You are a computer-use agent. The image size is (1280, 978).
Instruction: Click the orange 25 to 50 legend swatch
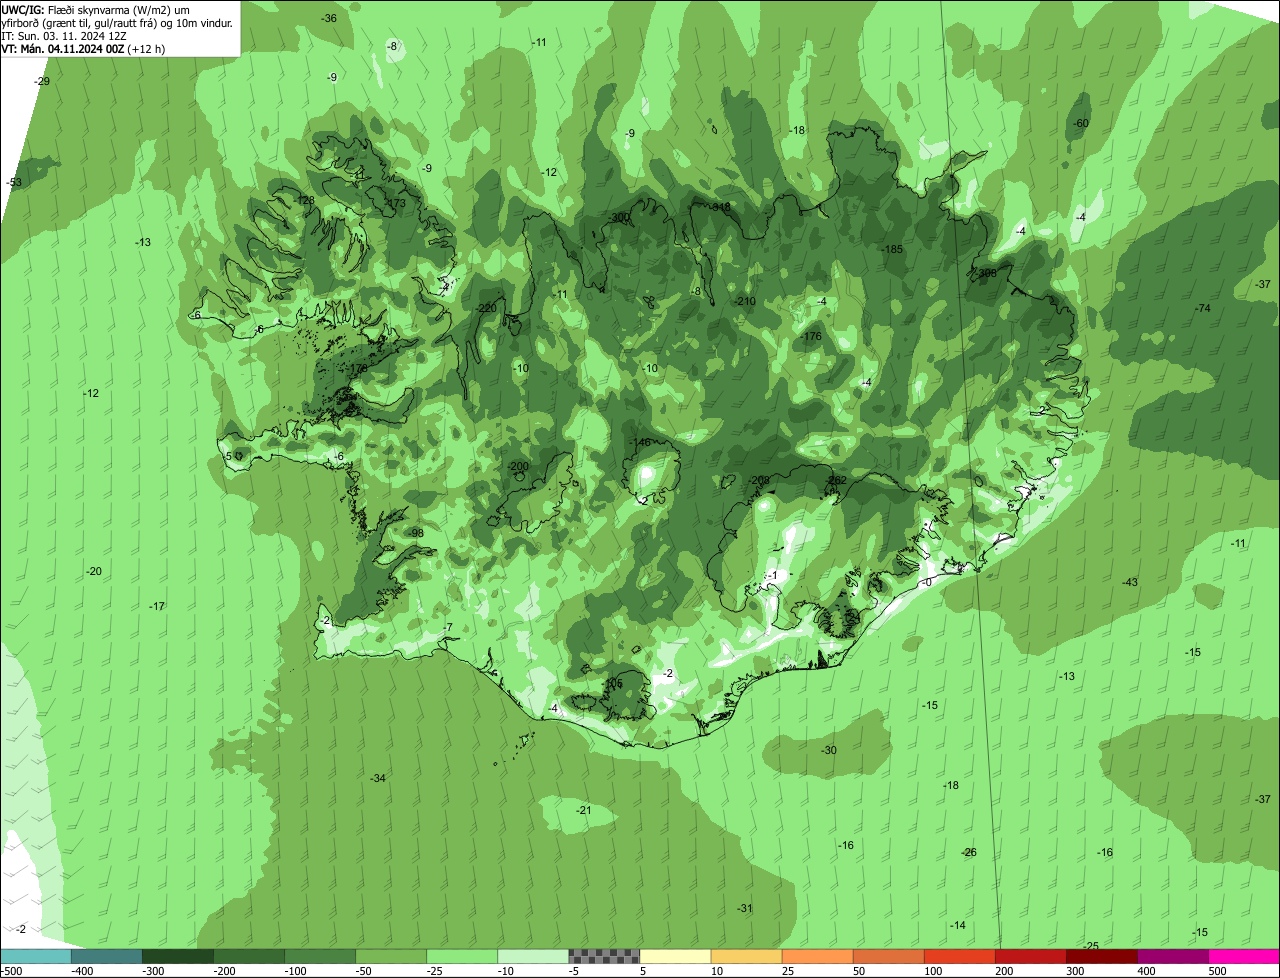coord(817,956)
